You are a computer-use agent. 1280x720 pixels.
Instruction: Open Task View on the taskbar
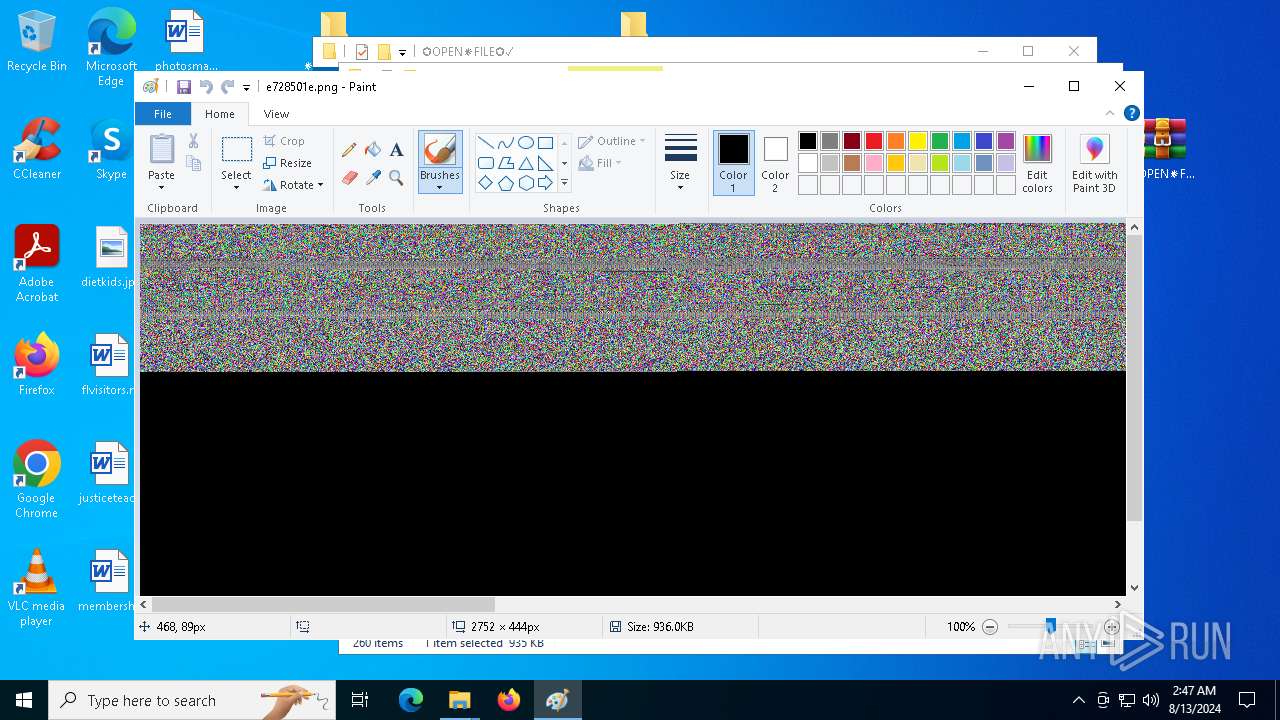[360, 700]
